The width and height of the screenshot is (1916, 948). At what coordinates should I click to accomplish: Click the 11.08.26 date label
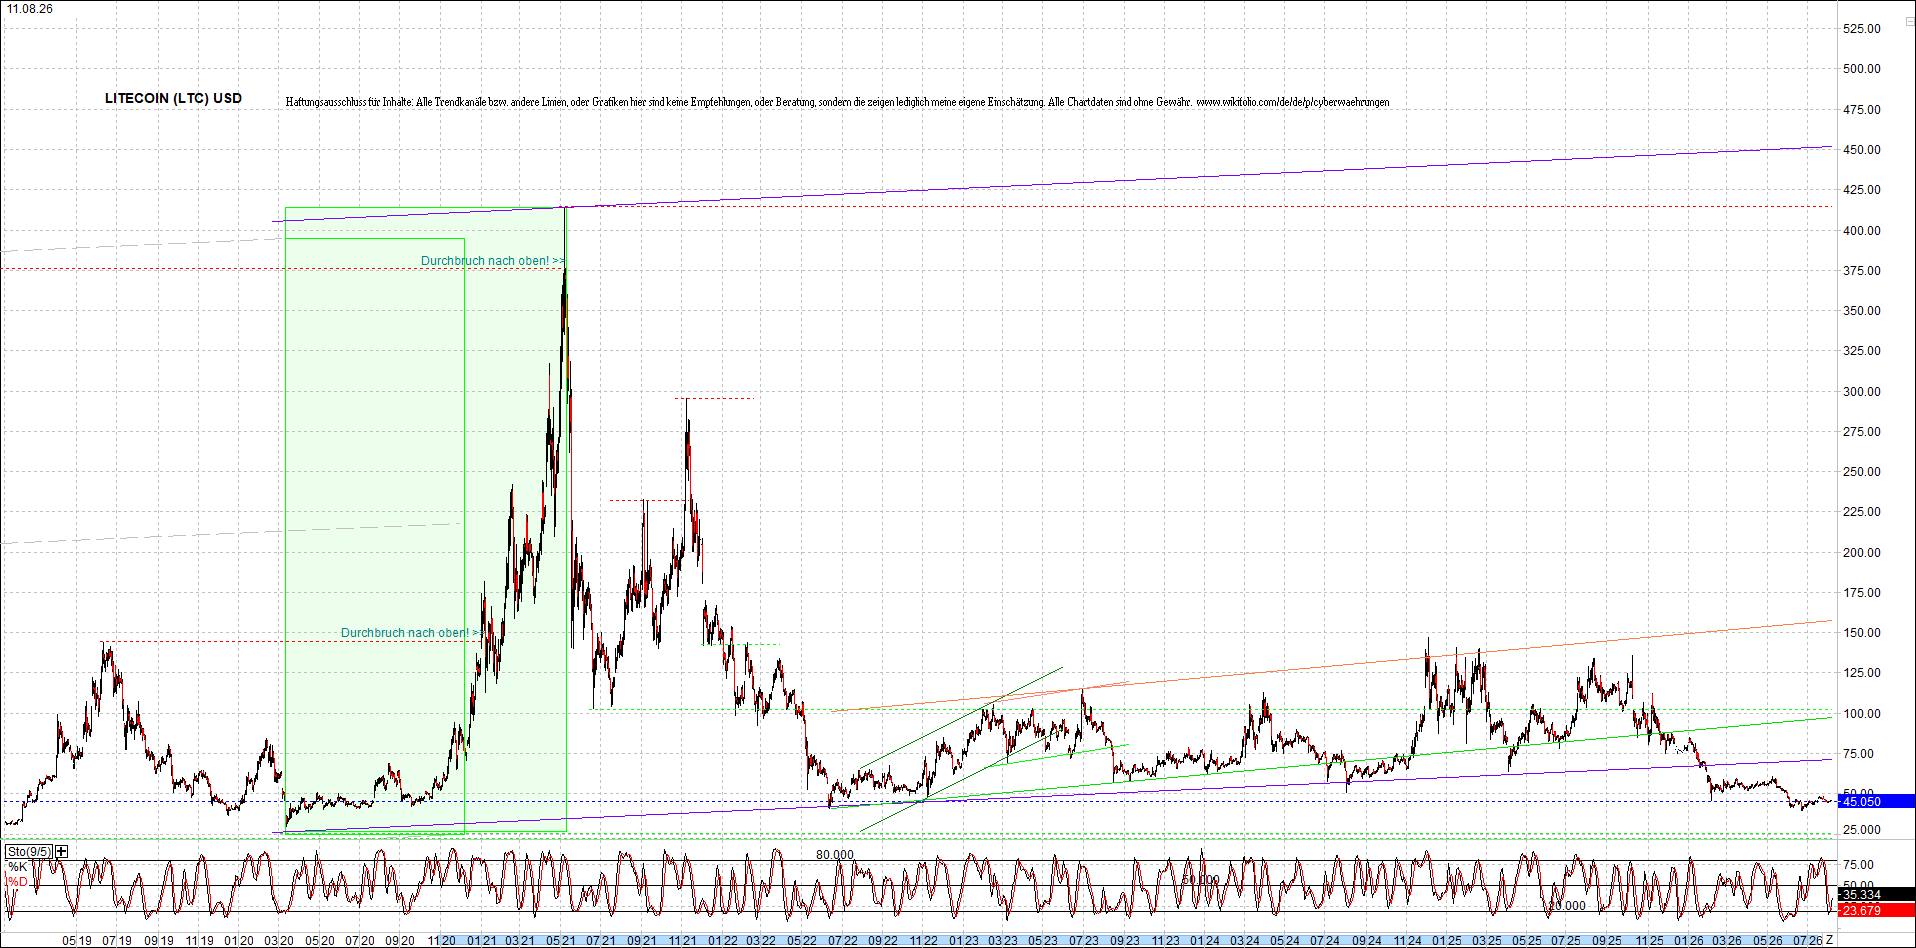(x=30, y=9)
